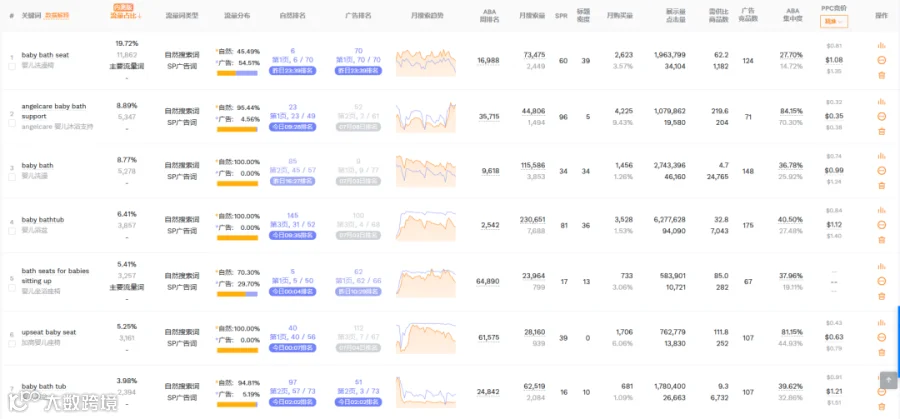Open the 数据解释 link beside 关键词
Viewport: 900px width, 419px height.
pyautogui.click(x=57, y=15)
